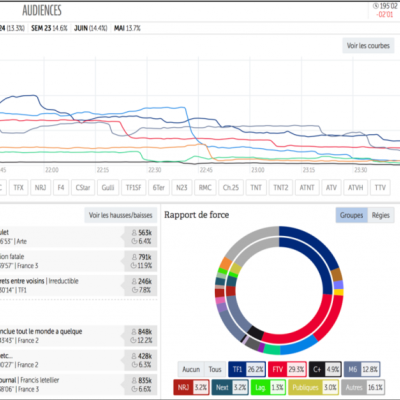Toggle the M6 group legend filter
The width and height of the screenshot is (400, 400).
(x=362, y=369)
